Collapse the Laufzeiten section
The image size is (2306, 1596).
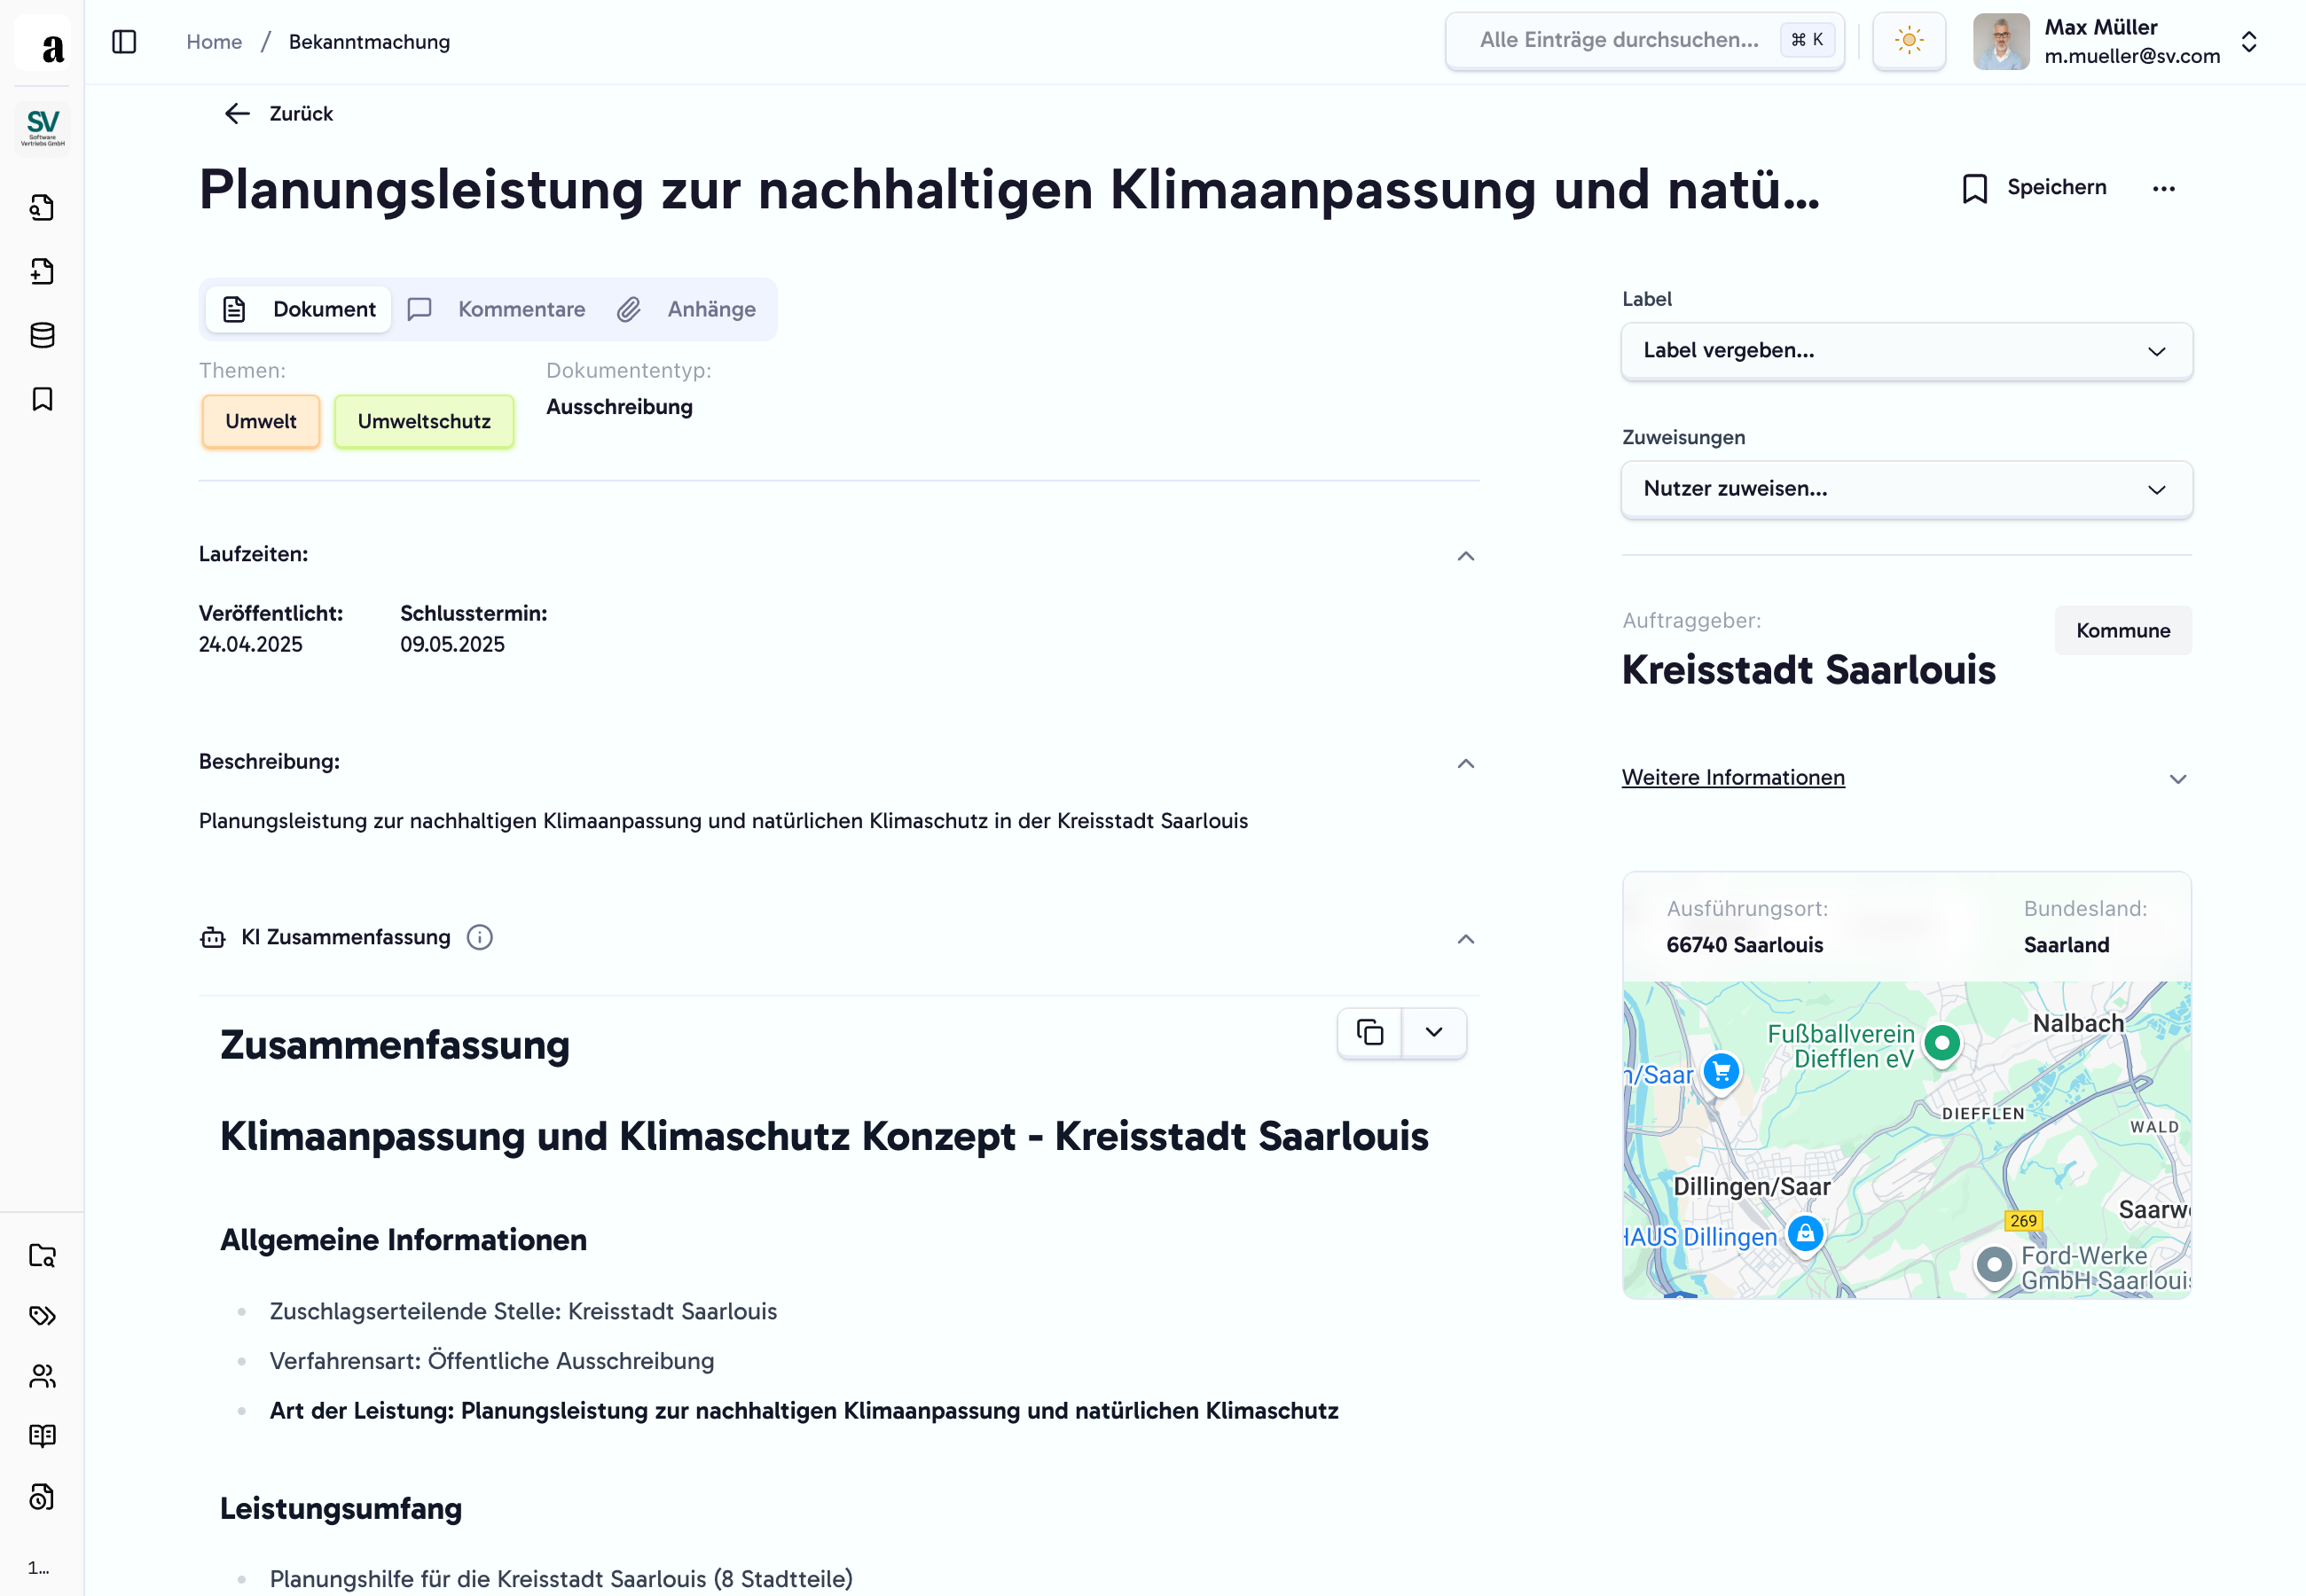click(x=1465, y=555)
